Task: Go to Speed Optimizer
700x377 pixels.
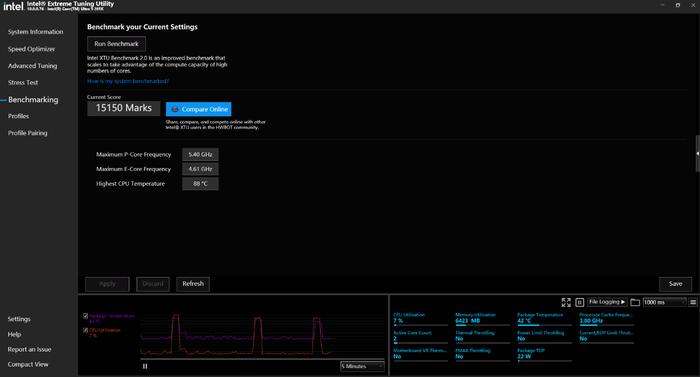Action: pyautogui.click(x=31, y=49)
